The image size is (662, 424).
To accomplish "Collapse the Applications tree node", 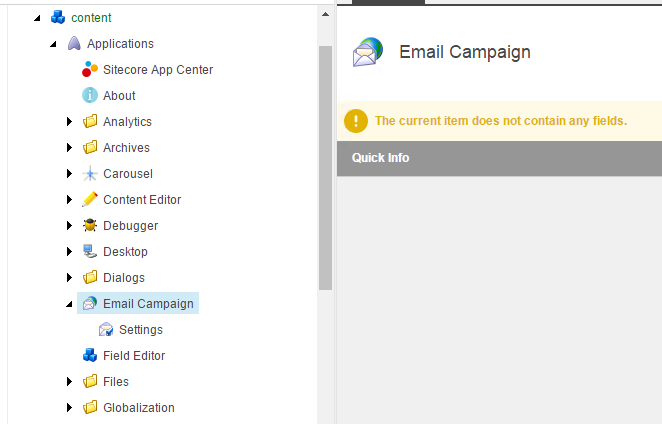I will pos(53,44).
